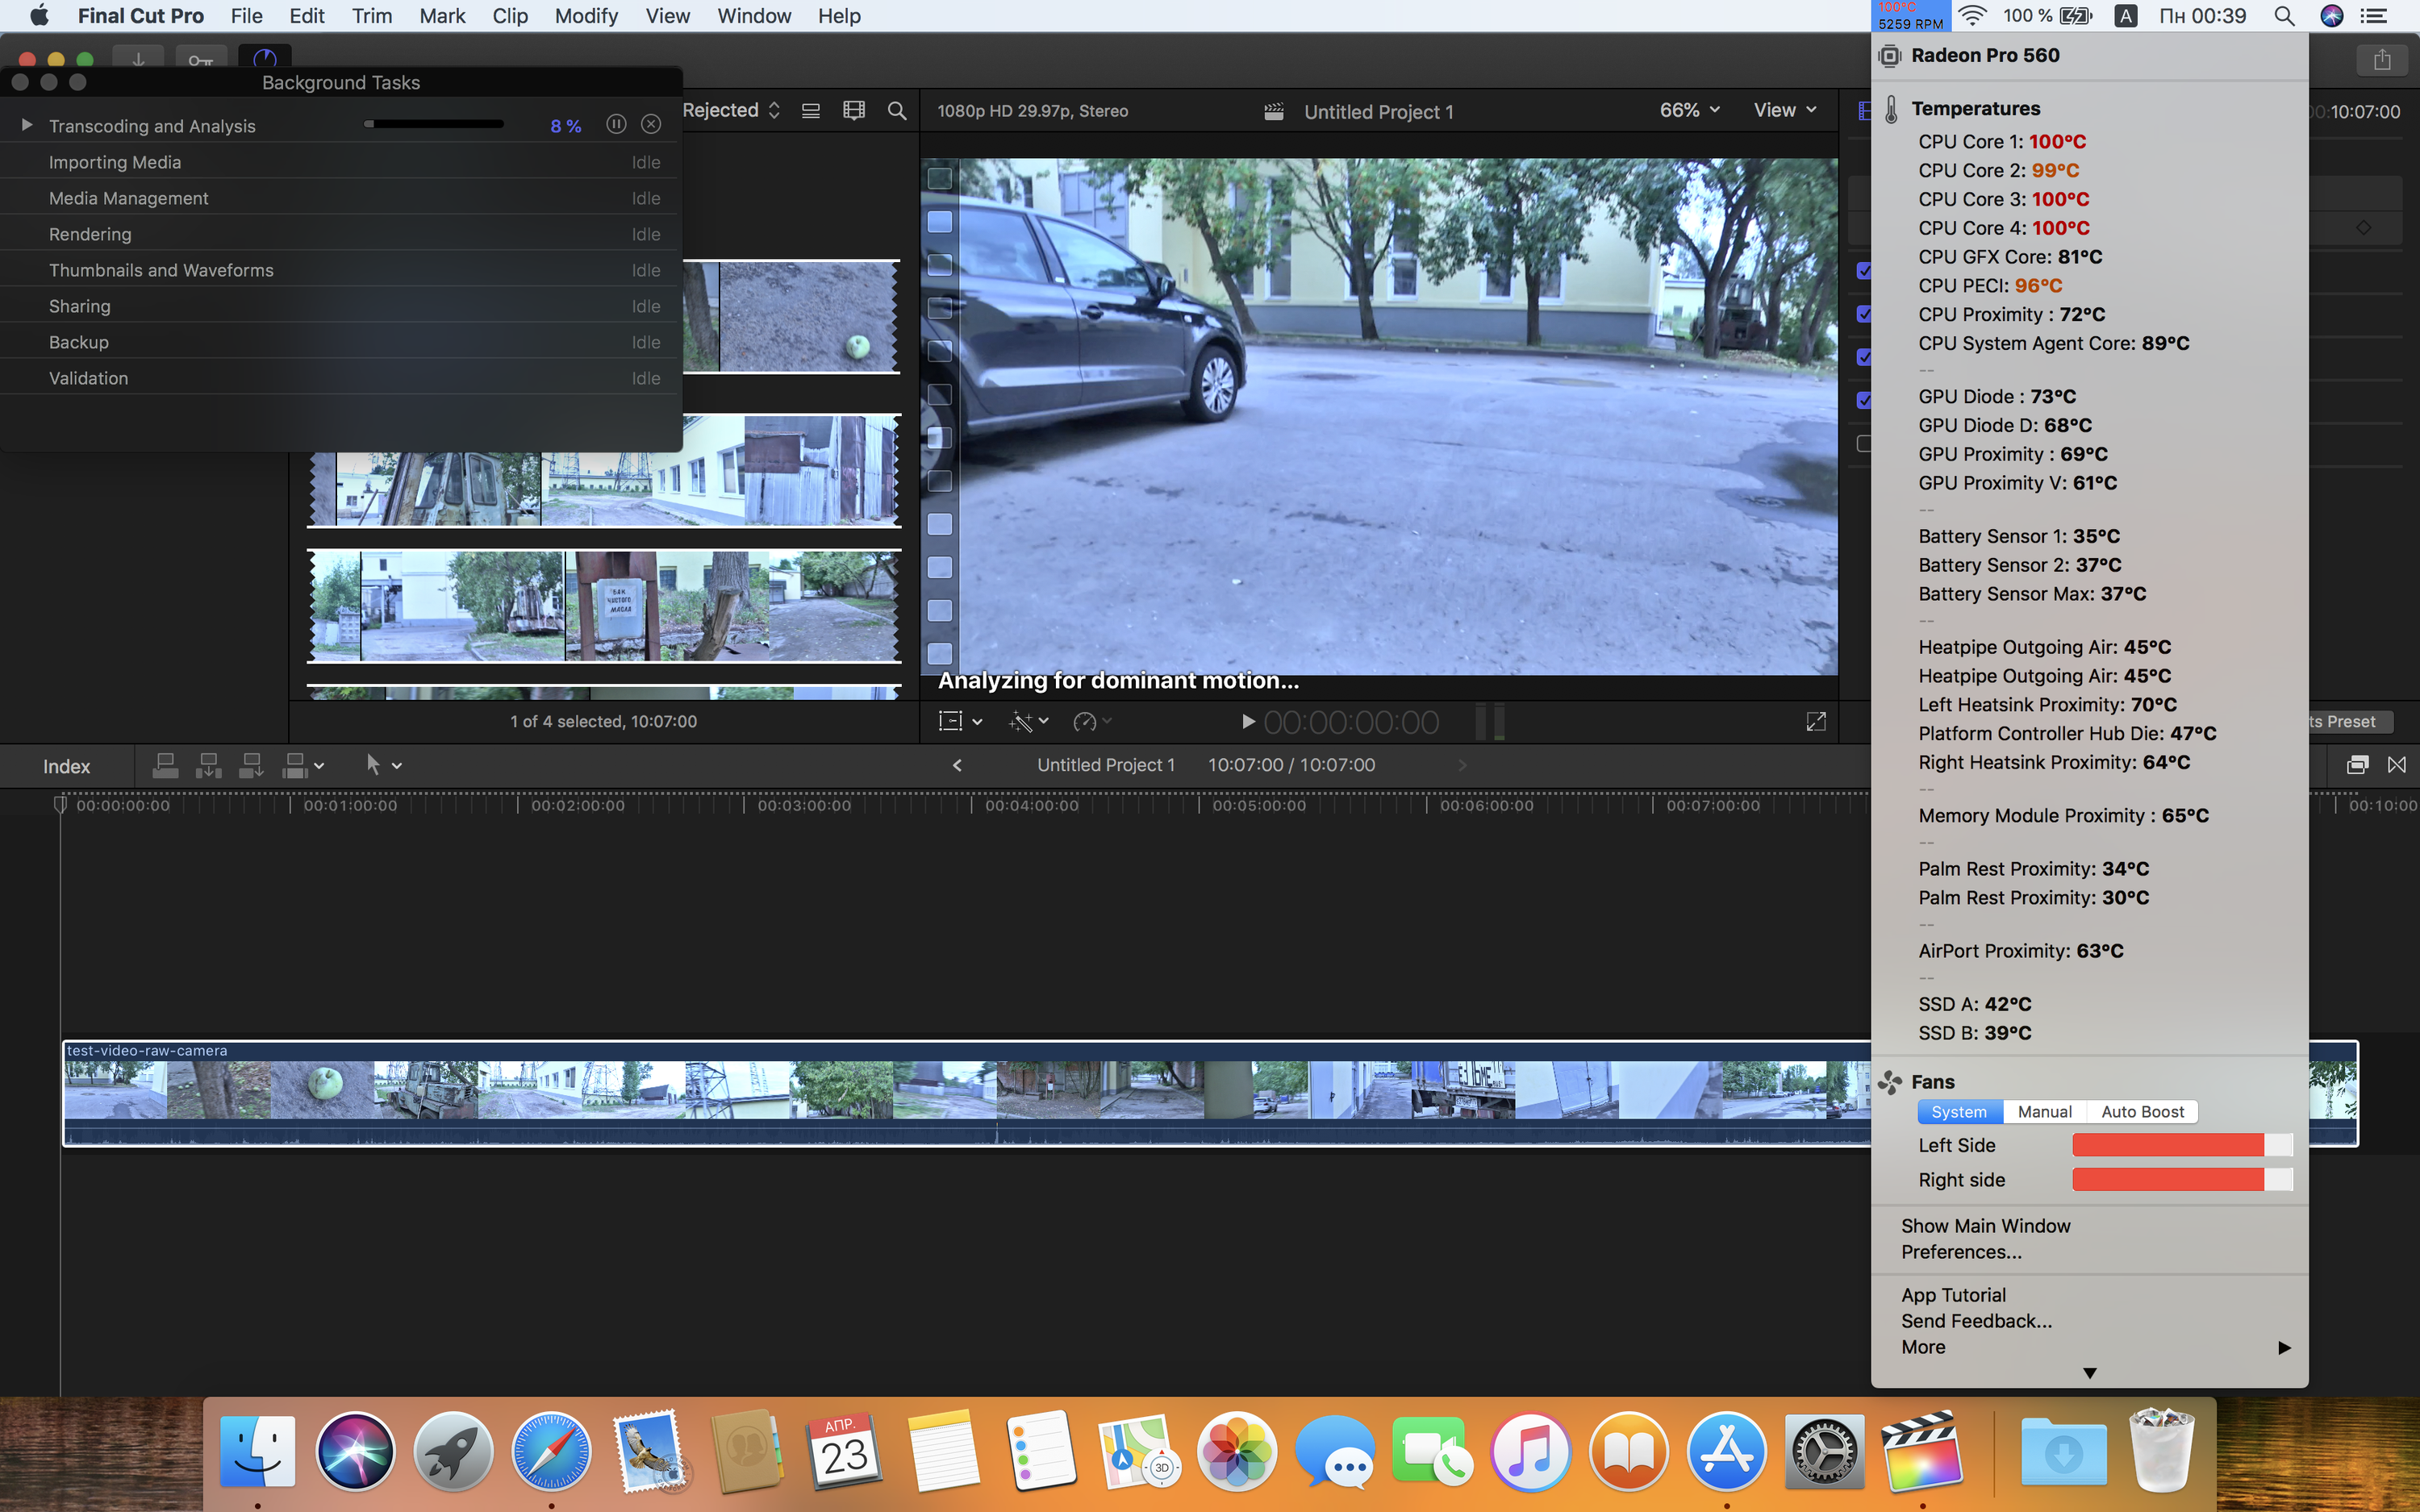
Task: Select Auto Boost fan mode
Action: 2142,1112
